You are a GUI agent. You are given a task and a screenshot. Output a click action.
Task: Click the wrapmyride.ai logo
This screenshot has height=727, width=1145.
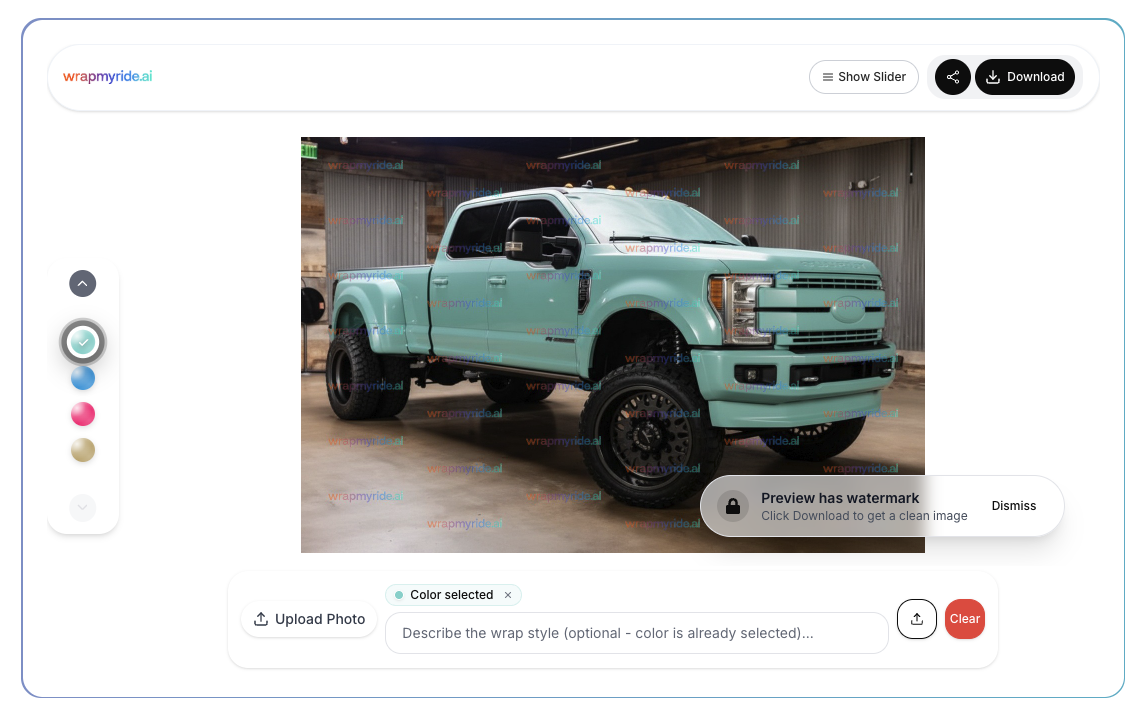[x=106, y=76]
